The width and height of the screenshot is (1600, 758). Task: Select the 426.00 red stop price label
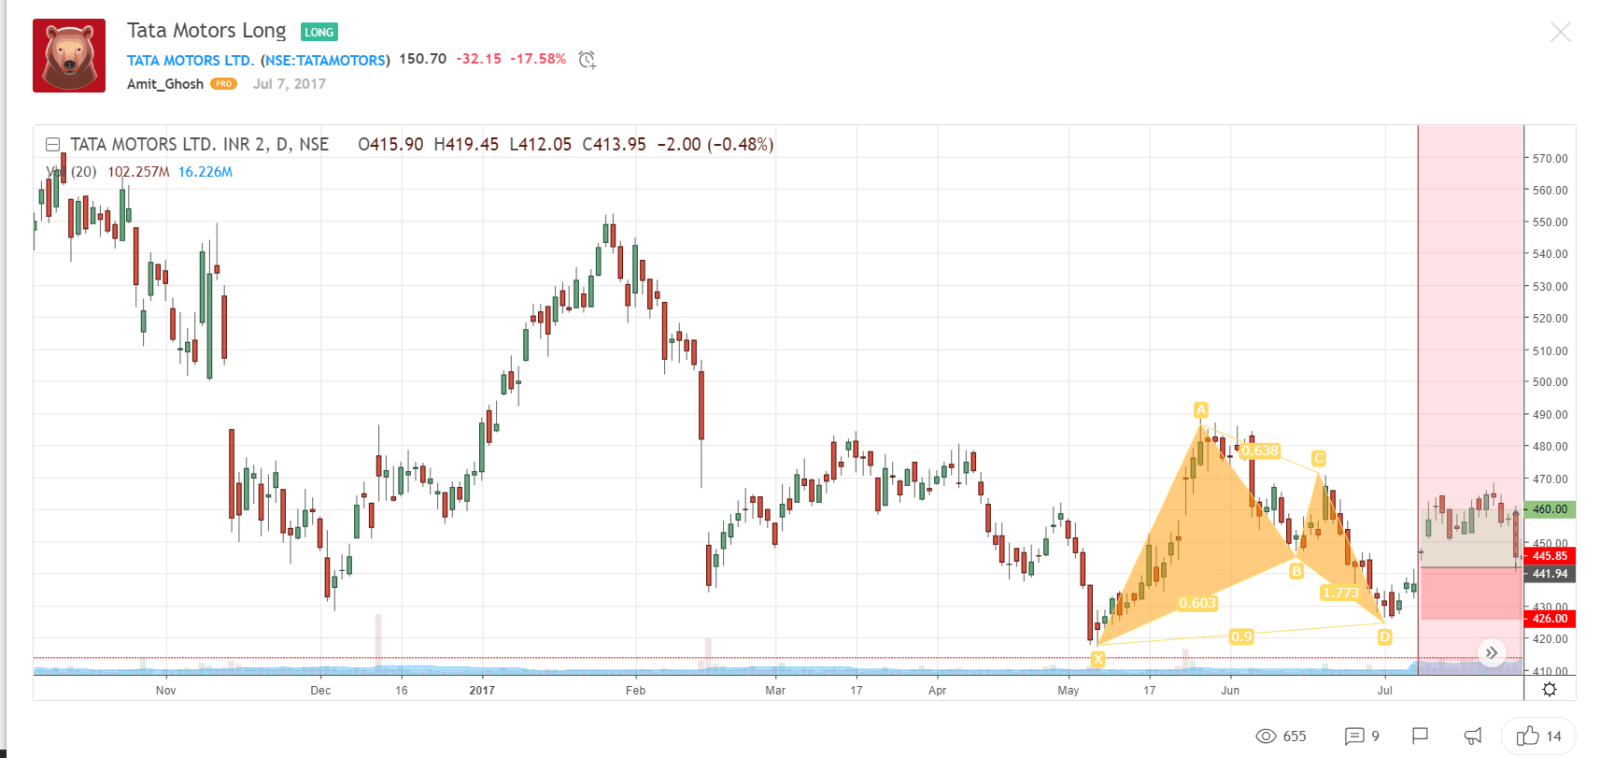[x=1549, y=619]
